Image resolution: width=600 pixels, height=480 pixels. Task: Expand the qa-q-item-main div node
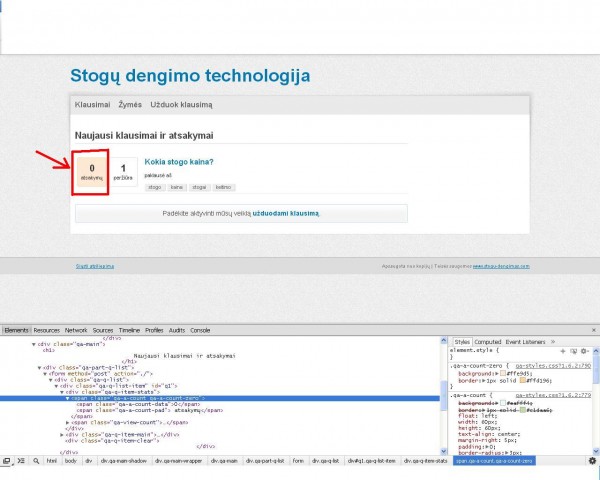[62, 435]
